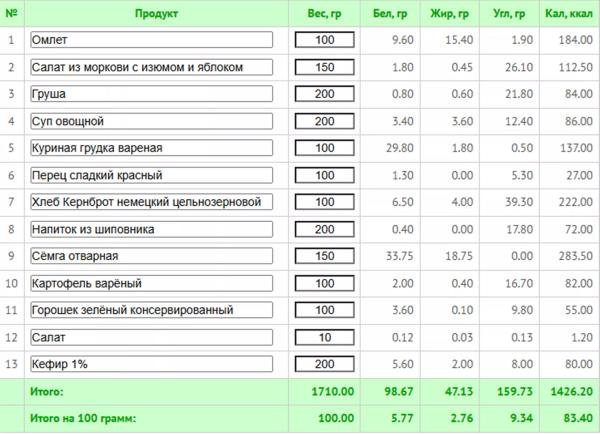Select the weight field for Омлет
This screenshot has height=434, width=600.
(x=324, y=40)
